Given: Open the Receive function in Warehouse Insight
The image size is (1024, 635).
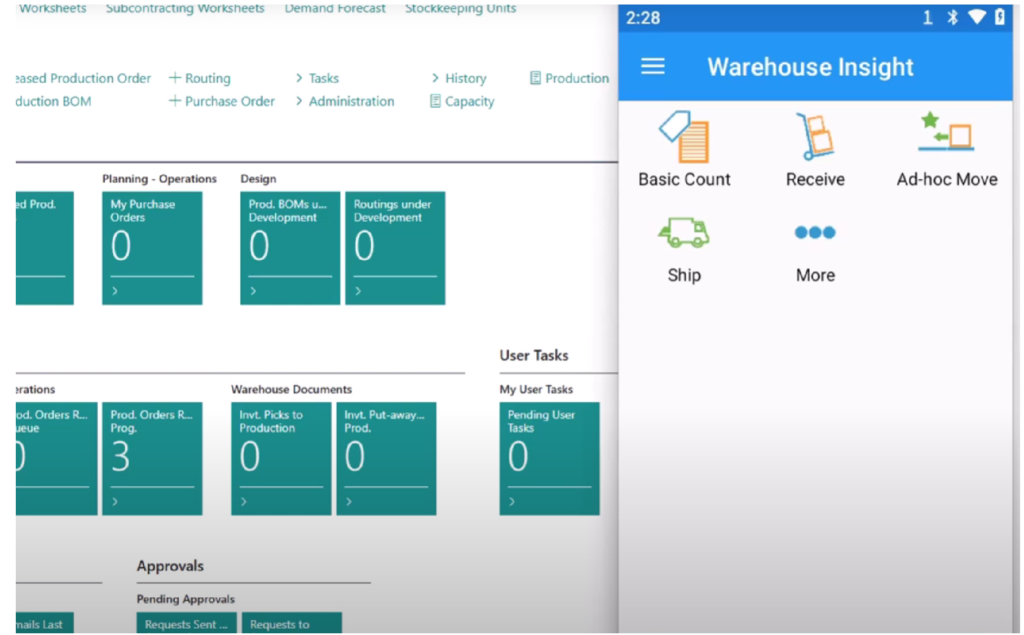Looking at the screenshot, I should coord(815,150).
